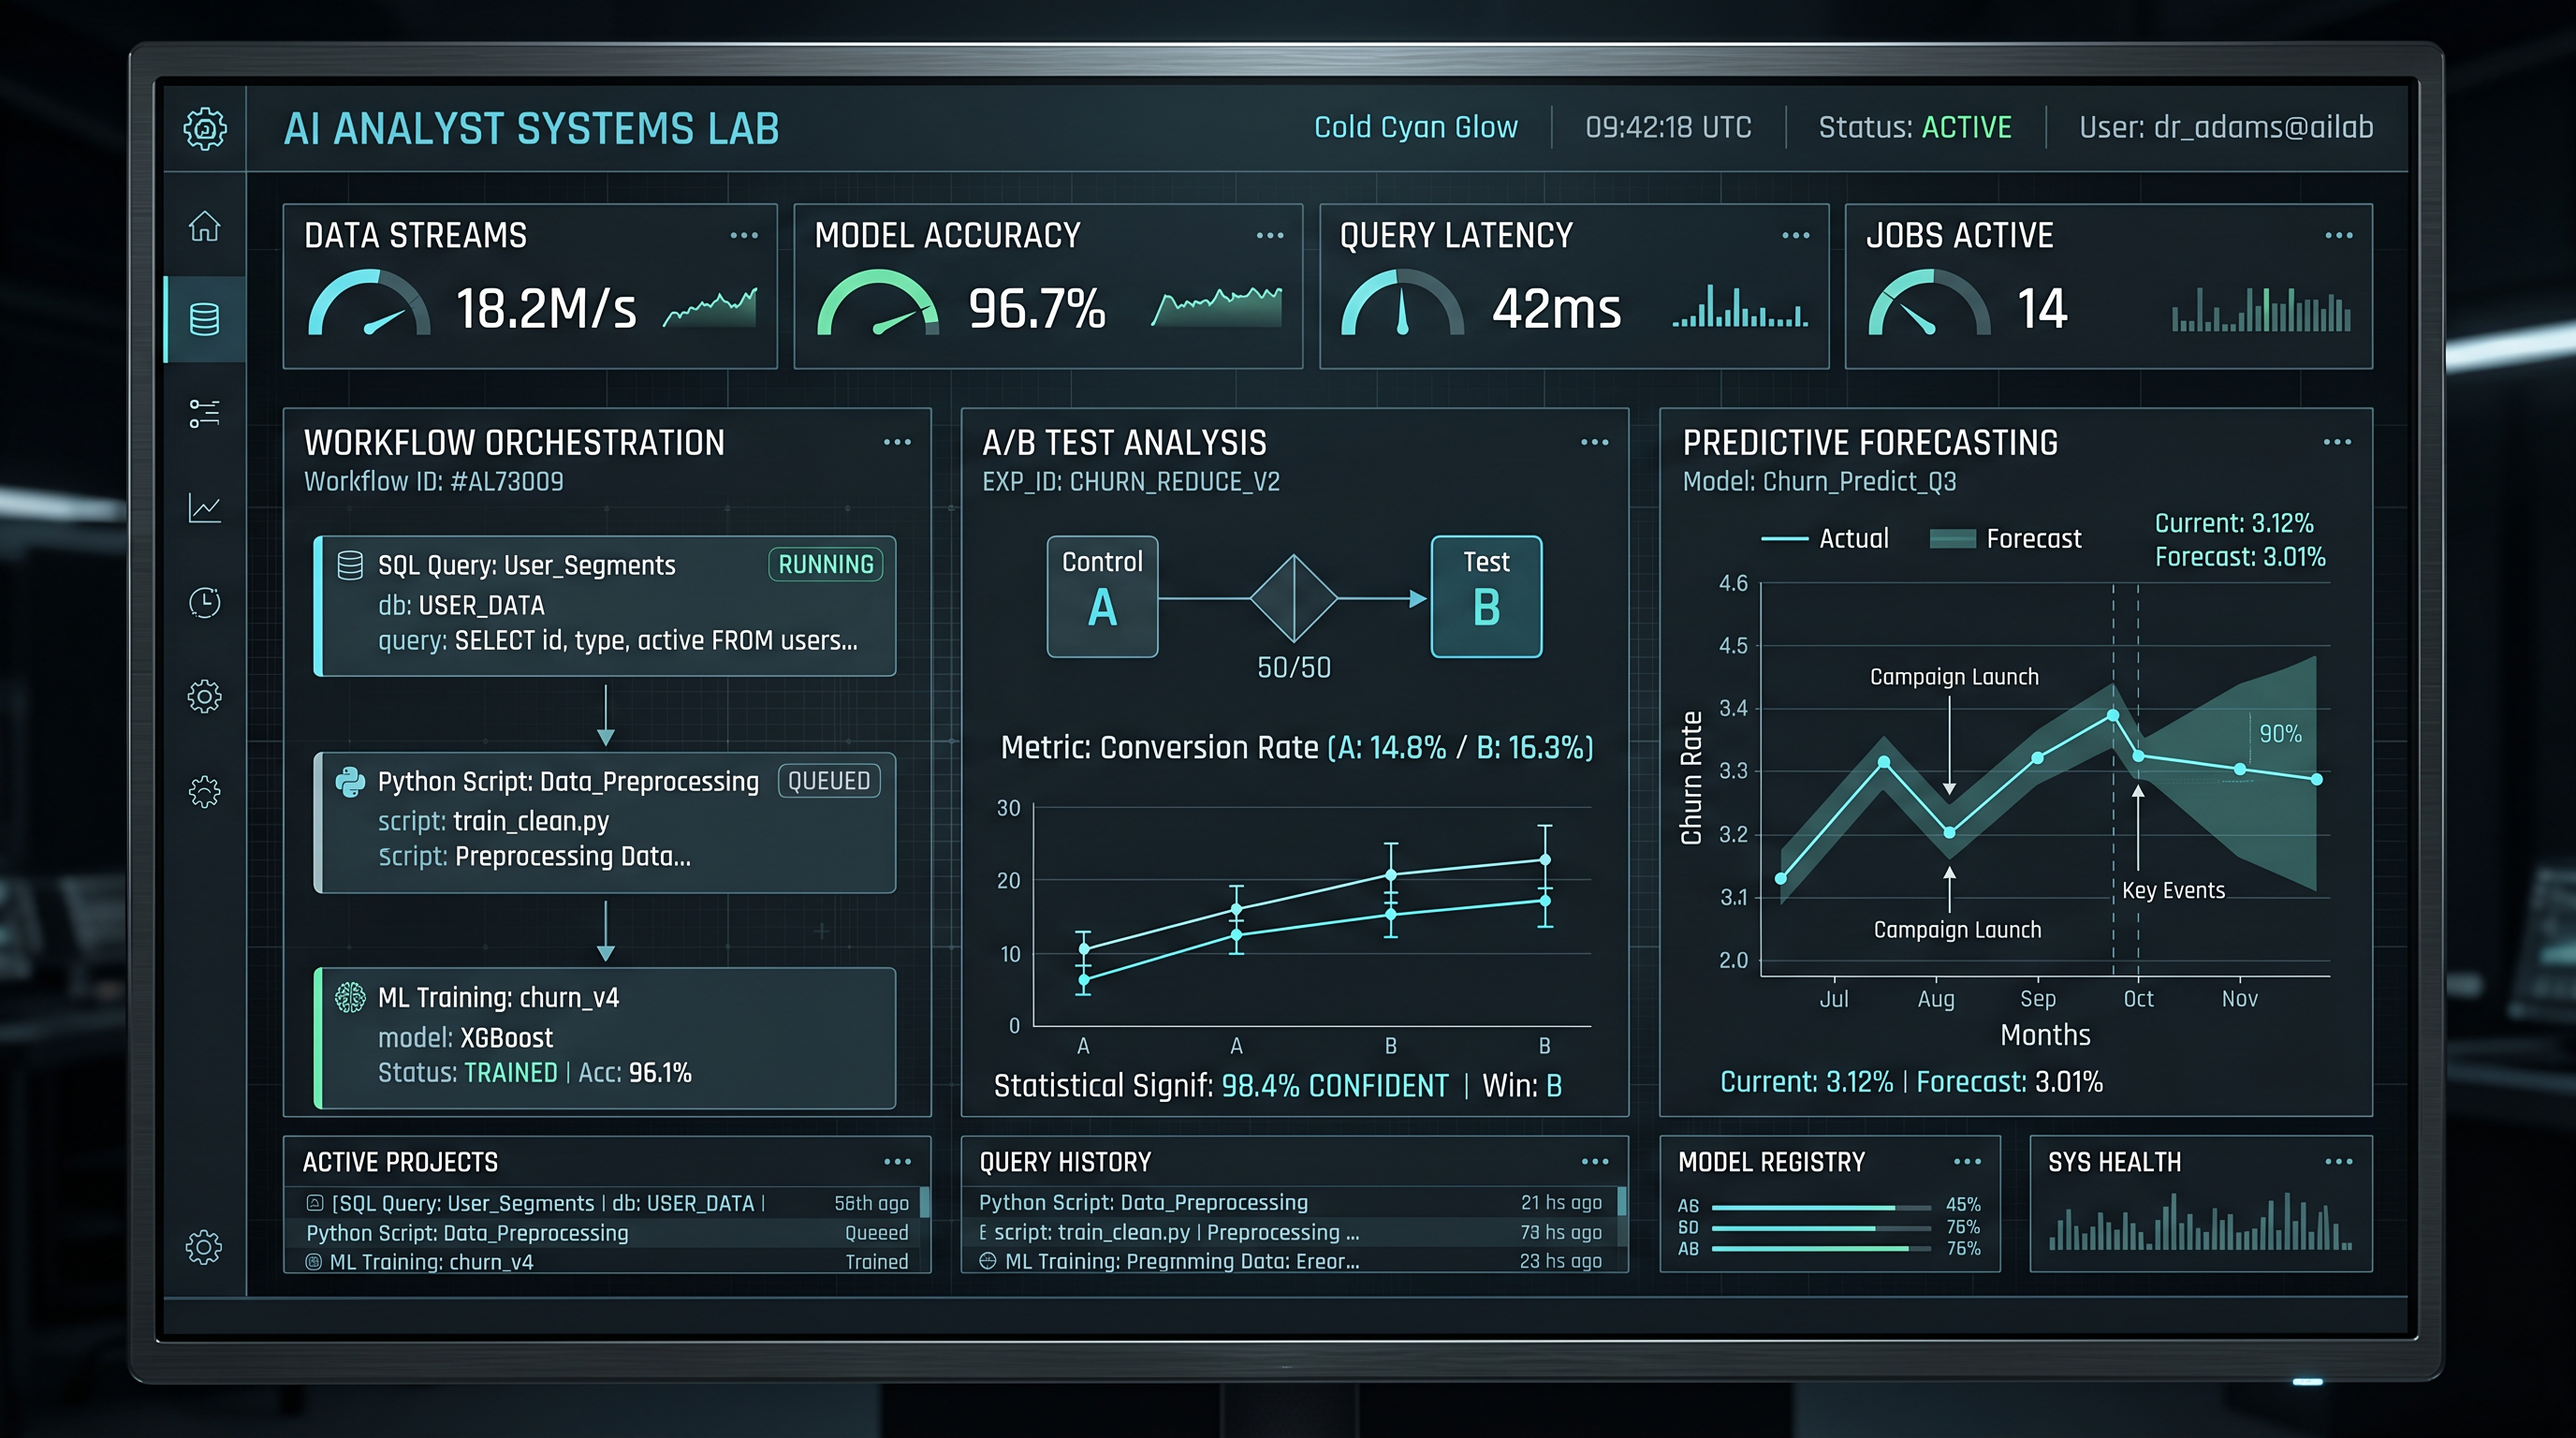Open Jobs Active card options menu

[2339, 236]
